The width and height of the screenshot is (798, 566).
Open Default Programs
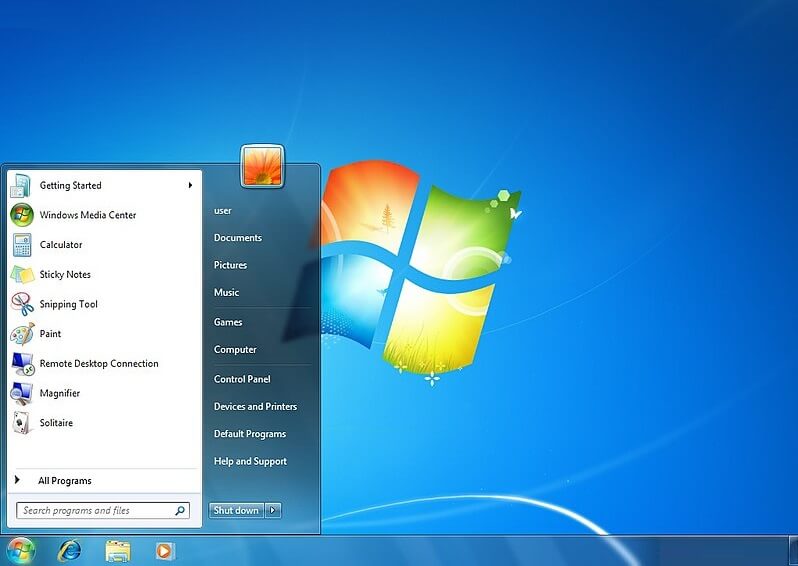pos(249,434)
